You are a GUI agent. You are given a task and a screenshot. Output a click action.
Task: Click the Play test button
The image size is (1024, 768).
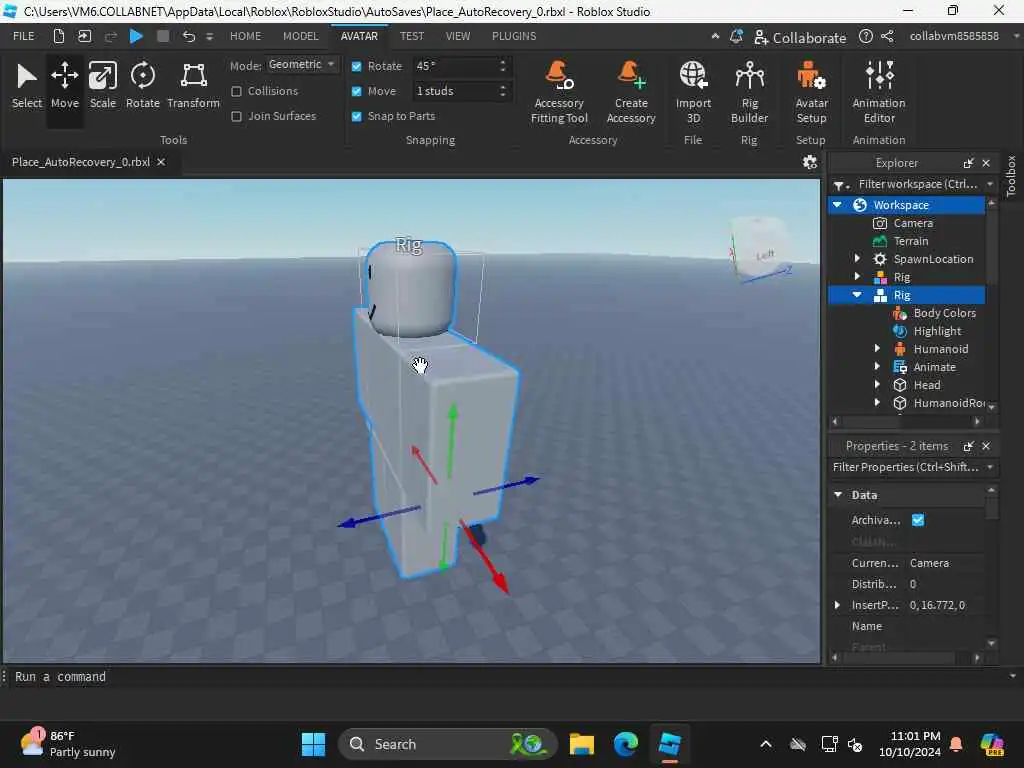(x=136, y=36)
